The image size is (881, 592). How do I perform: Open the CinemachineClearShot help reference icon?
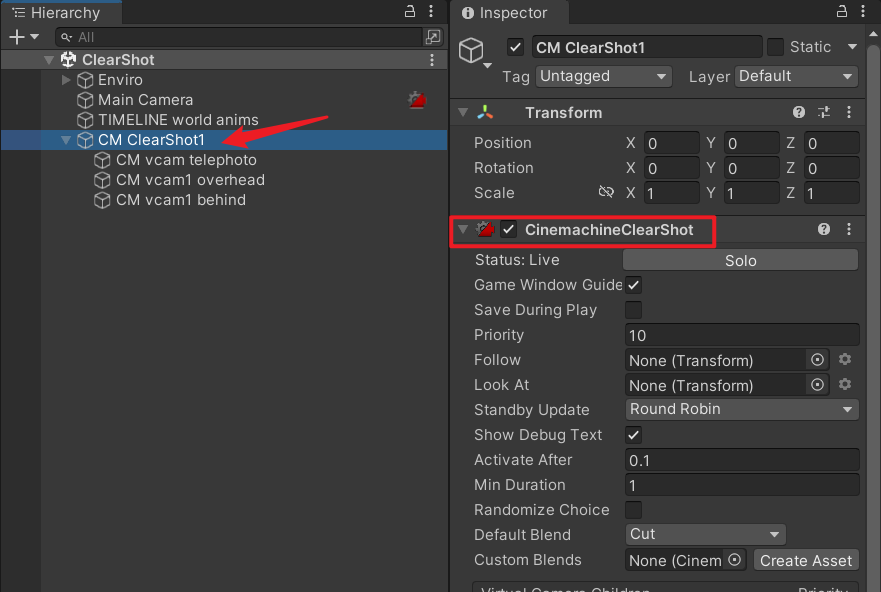click(824, 229)
